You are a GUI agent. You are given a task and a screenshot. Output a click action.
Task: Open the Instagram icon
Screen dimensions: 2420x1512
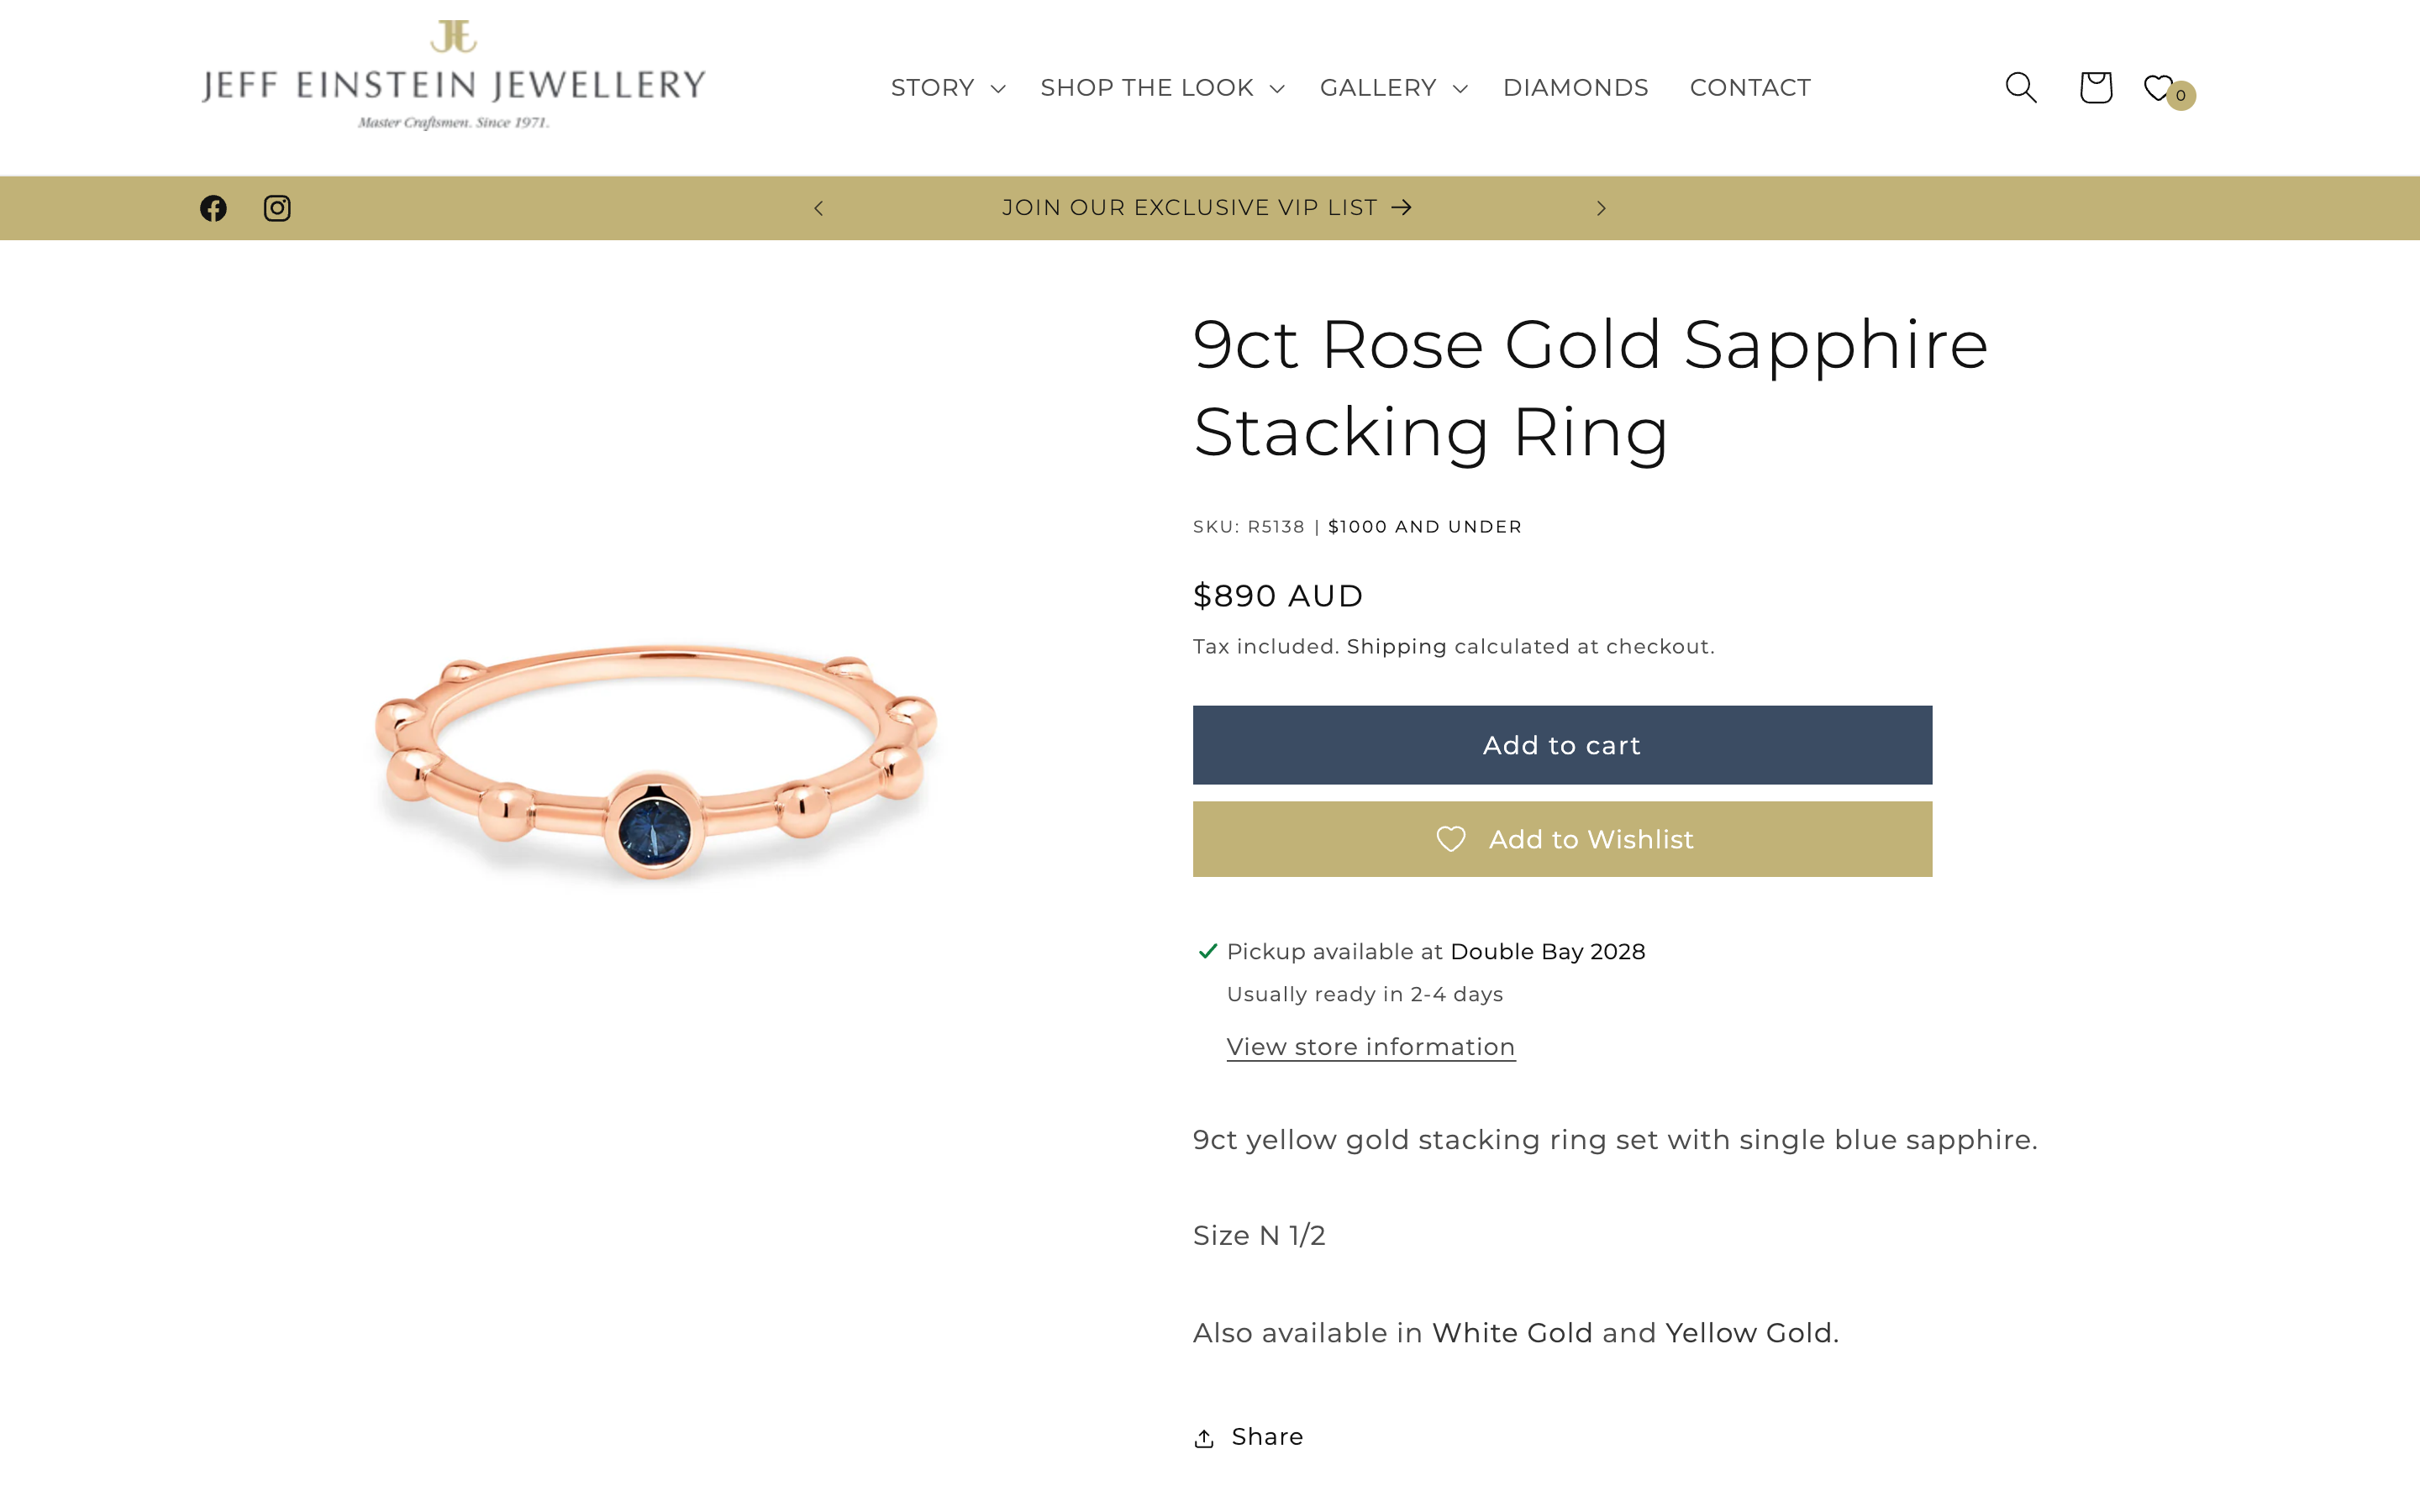[277, 208]
